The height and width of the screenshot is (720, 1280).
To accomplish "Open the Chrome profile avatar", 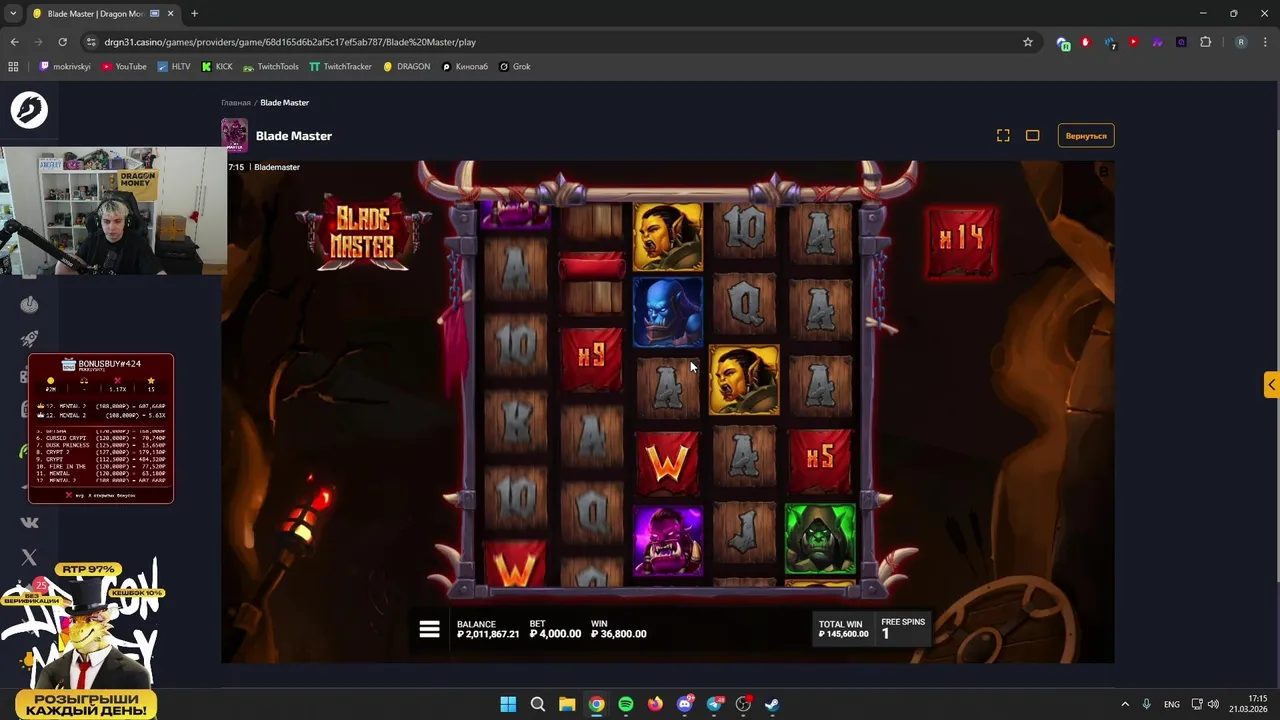I will point(1241,42).
